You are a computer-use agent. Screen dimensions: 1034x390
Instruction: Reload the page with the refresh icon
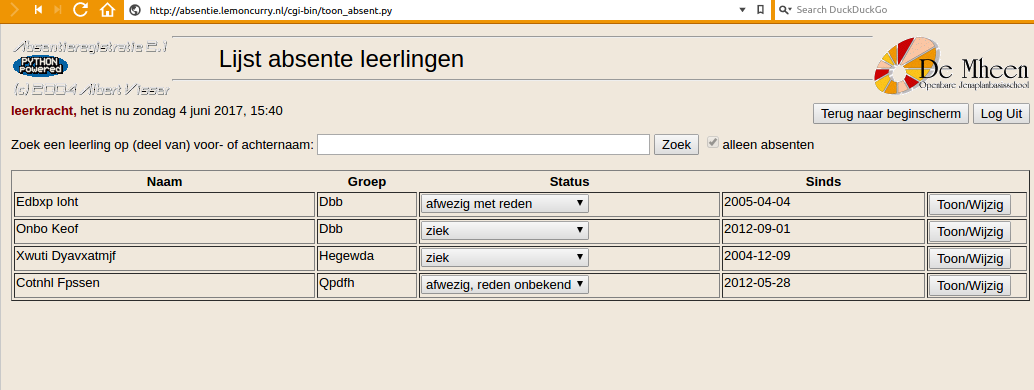[x=80, y=10]
